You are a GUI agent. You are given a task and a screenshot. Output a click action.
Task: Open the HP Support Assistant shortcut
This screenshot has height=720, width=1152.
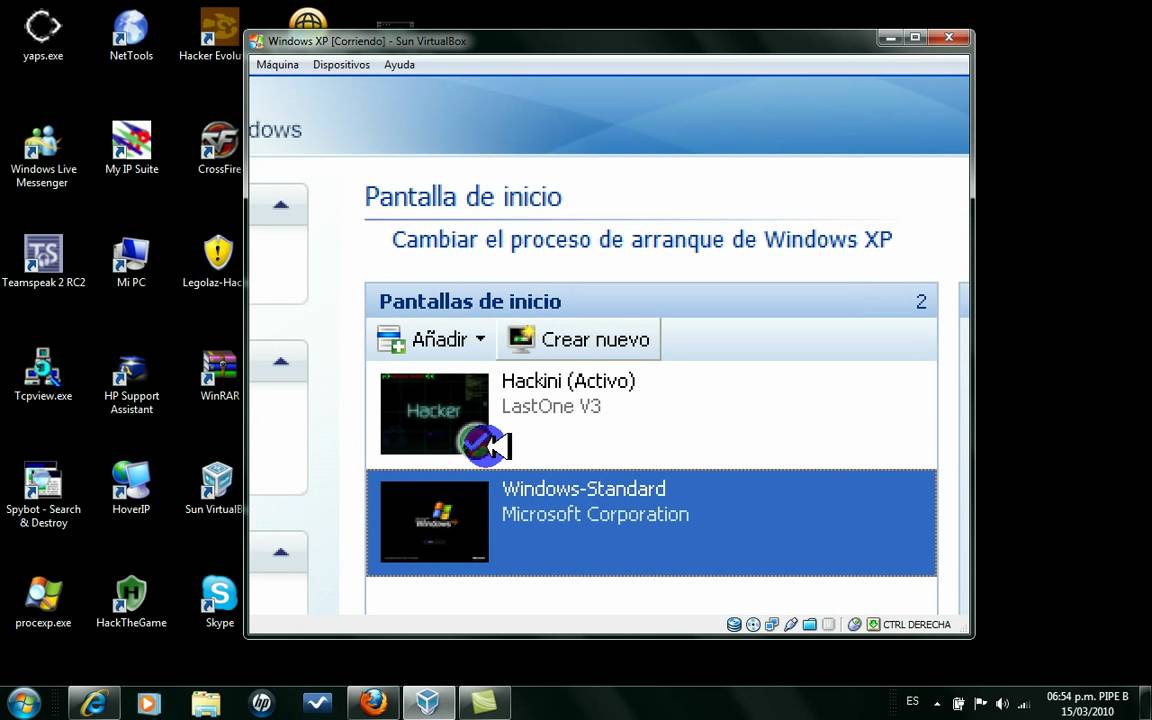point(132,382)
